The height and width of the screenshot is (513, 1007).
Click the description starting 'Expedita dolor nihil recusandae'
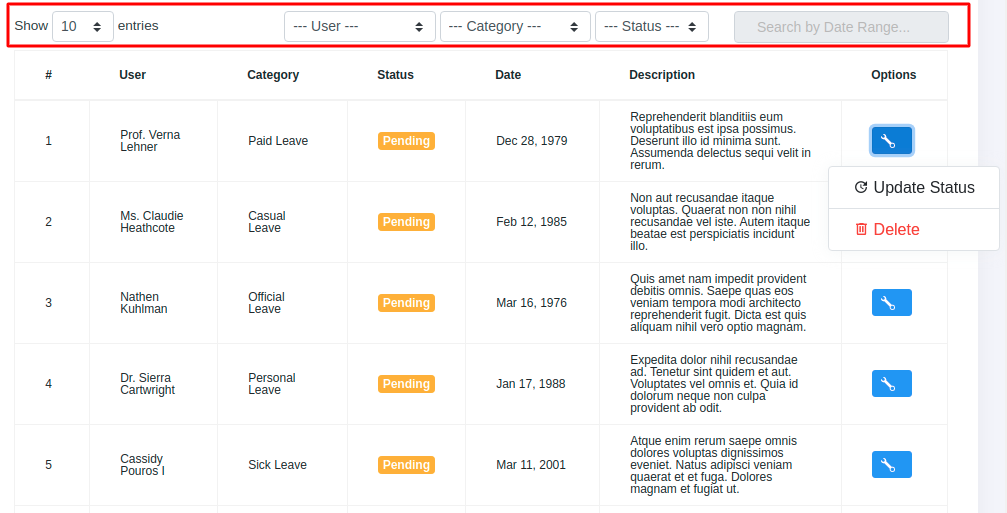click(714, 383)
